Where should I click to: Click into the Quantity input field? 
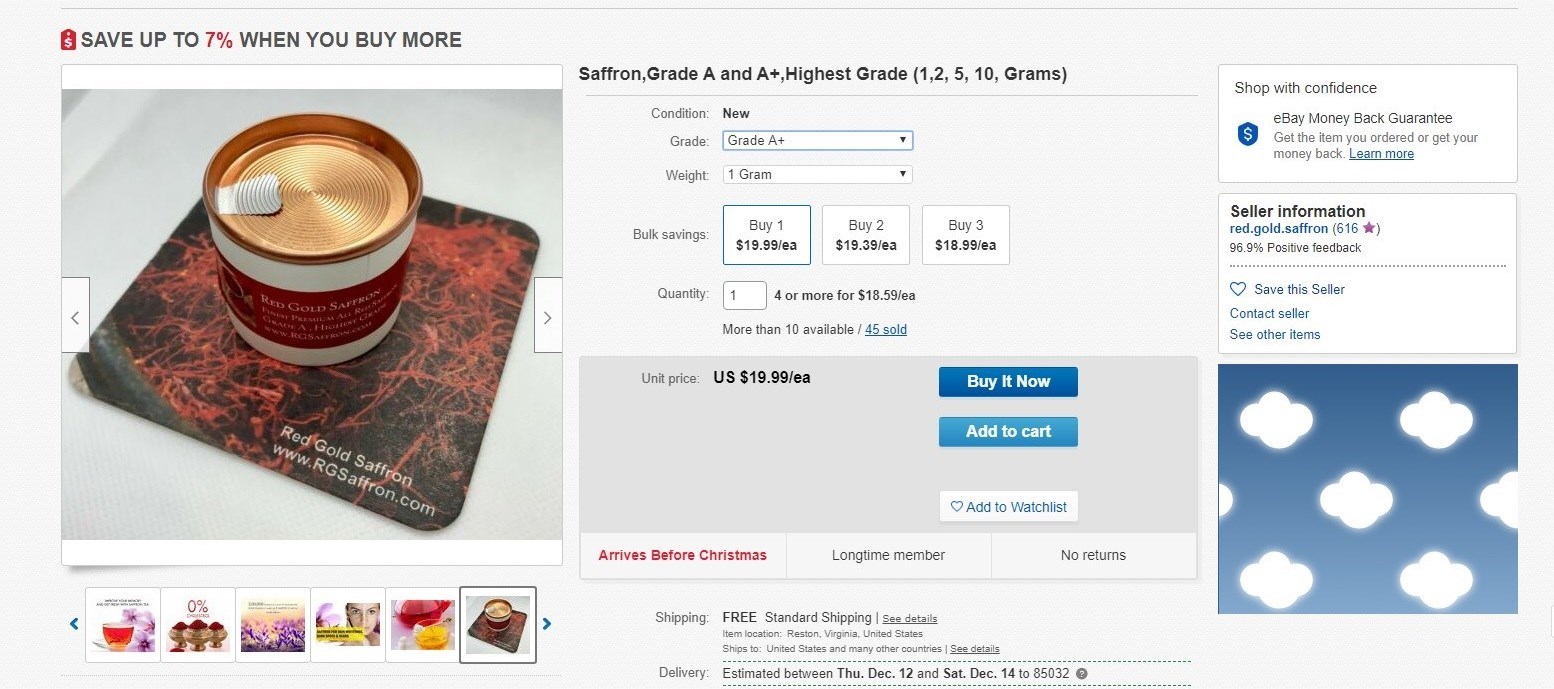pos(744,296)
